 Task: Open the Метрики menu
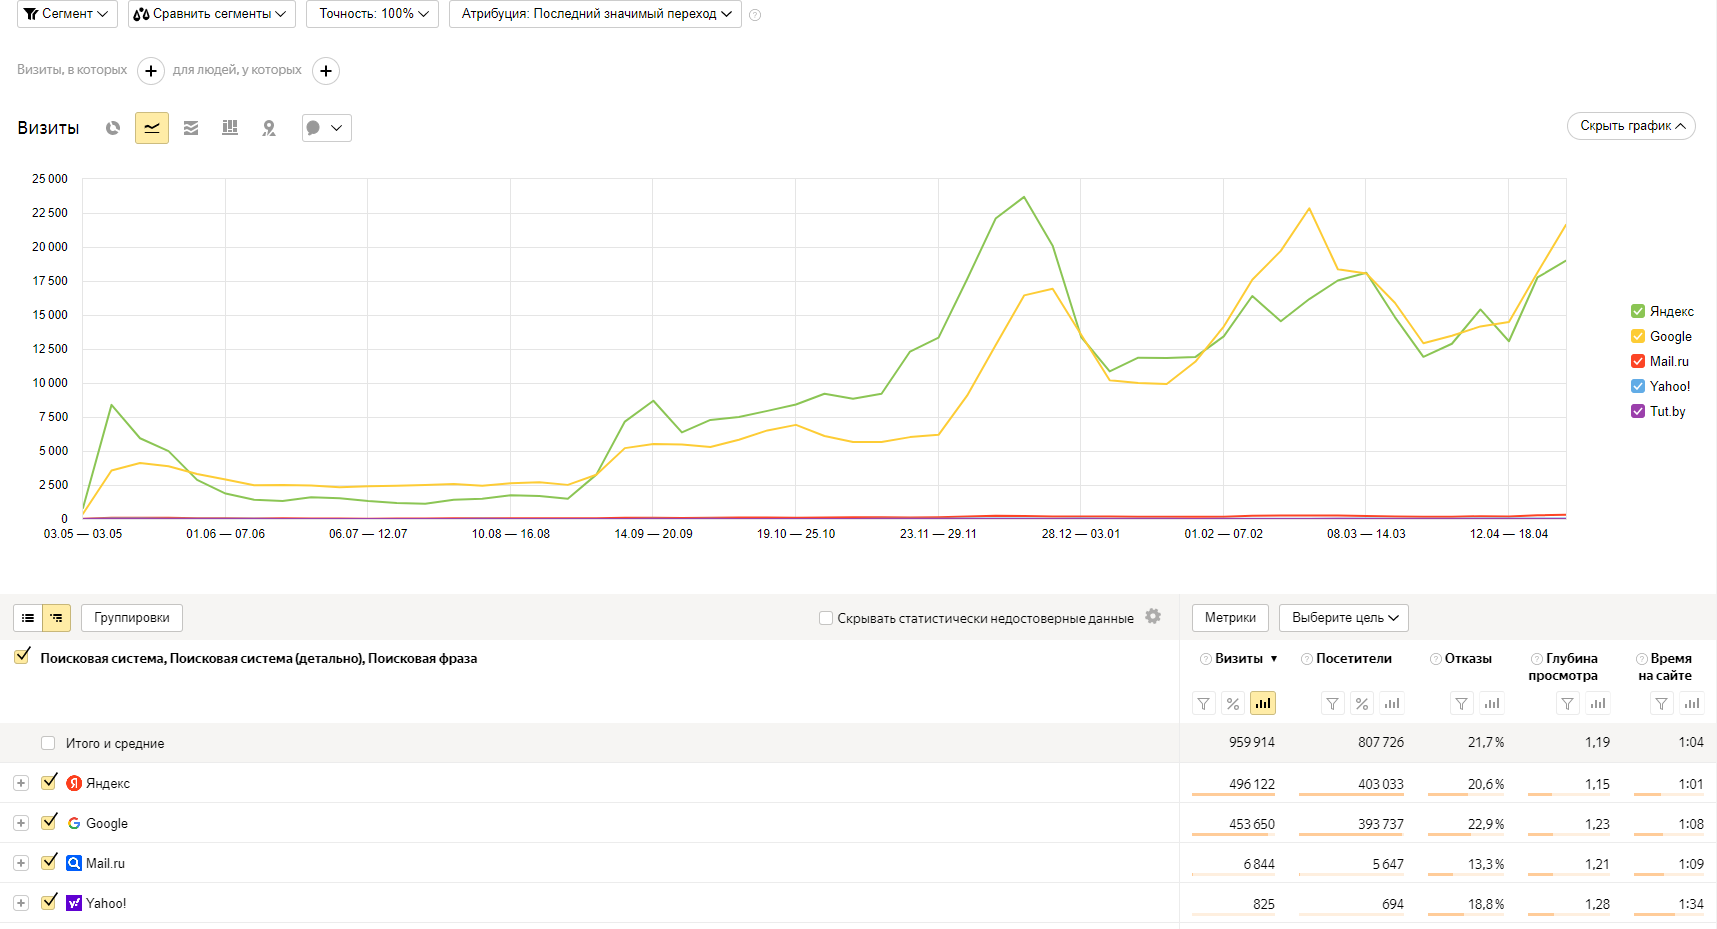[1230, 618]
